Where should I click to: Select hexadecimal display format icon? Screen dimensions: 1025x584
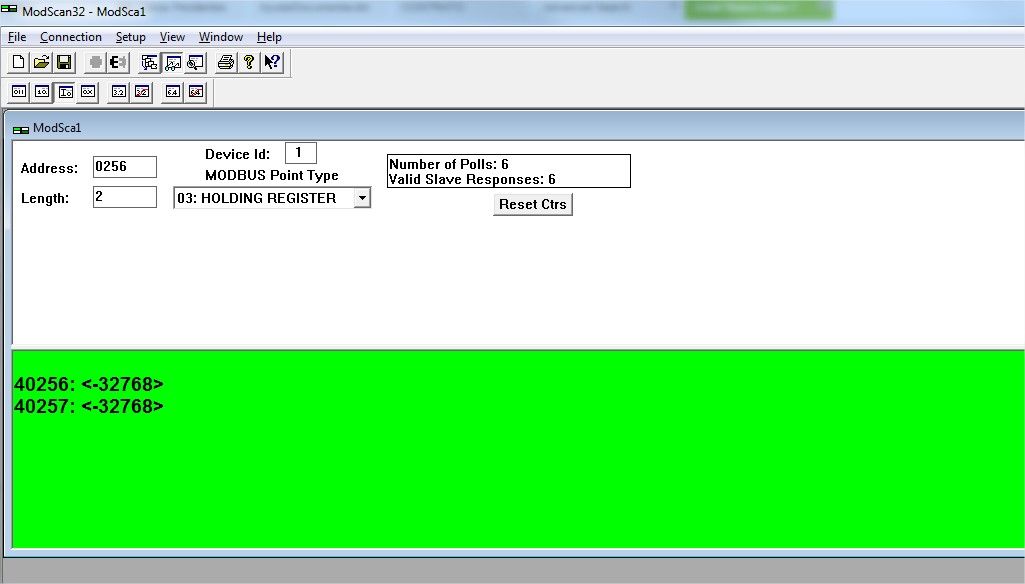(x=88, y=92)
